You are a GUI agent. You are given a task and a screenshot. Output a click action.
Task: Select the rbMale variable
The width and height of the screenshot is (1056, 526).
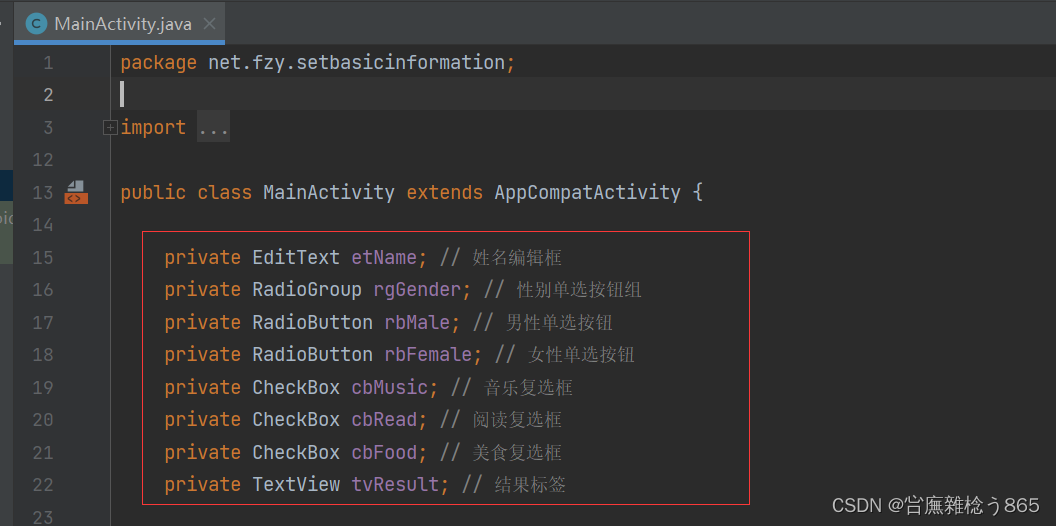pyautogui.click(x=417, y=323)
